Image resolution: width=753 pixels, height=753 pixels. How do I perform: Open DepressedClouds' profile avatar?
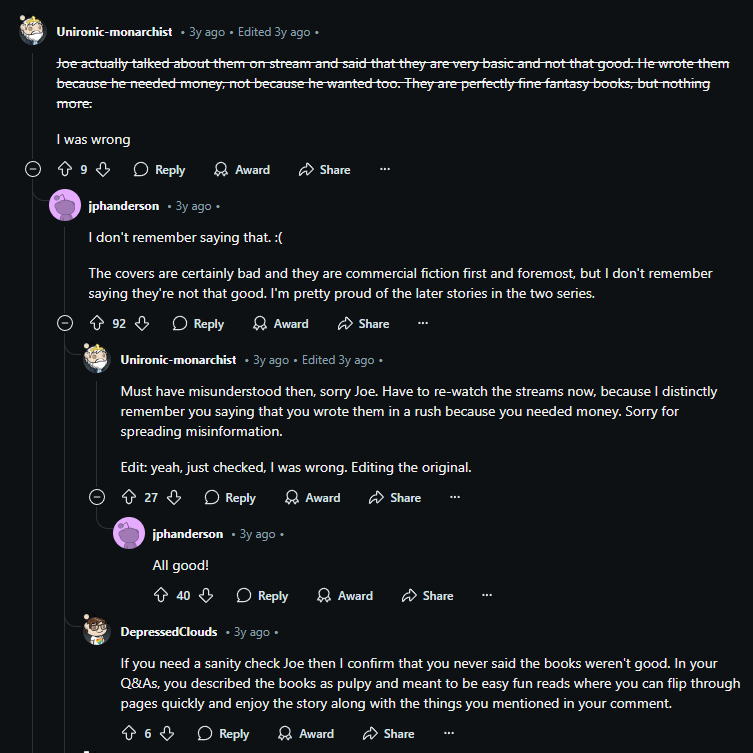[x=97, y=631]
